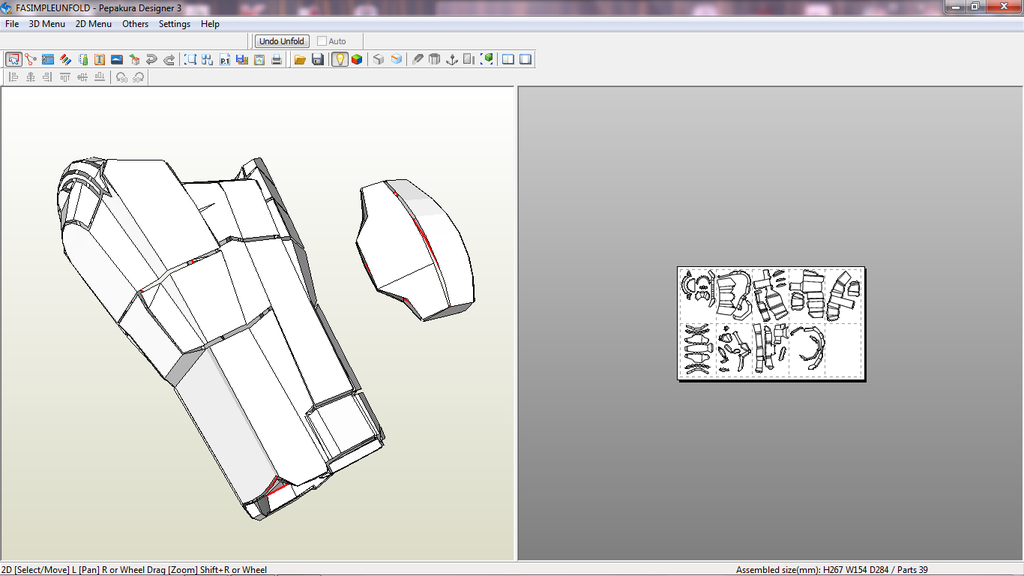Click the Open file folder icon
The height and width of the screenshot is (576, 1024).
(300, 60)
